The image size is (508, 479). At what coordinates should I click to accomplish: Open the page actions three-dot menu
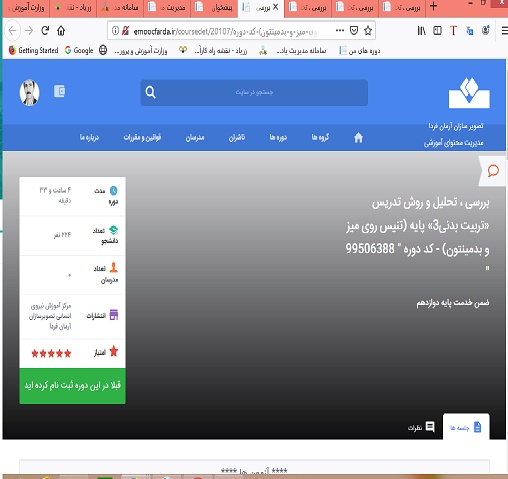click(340, 30)
